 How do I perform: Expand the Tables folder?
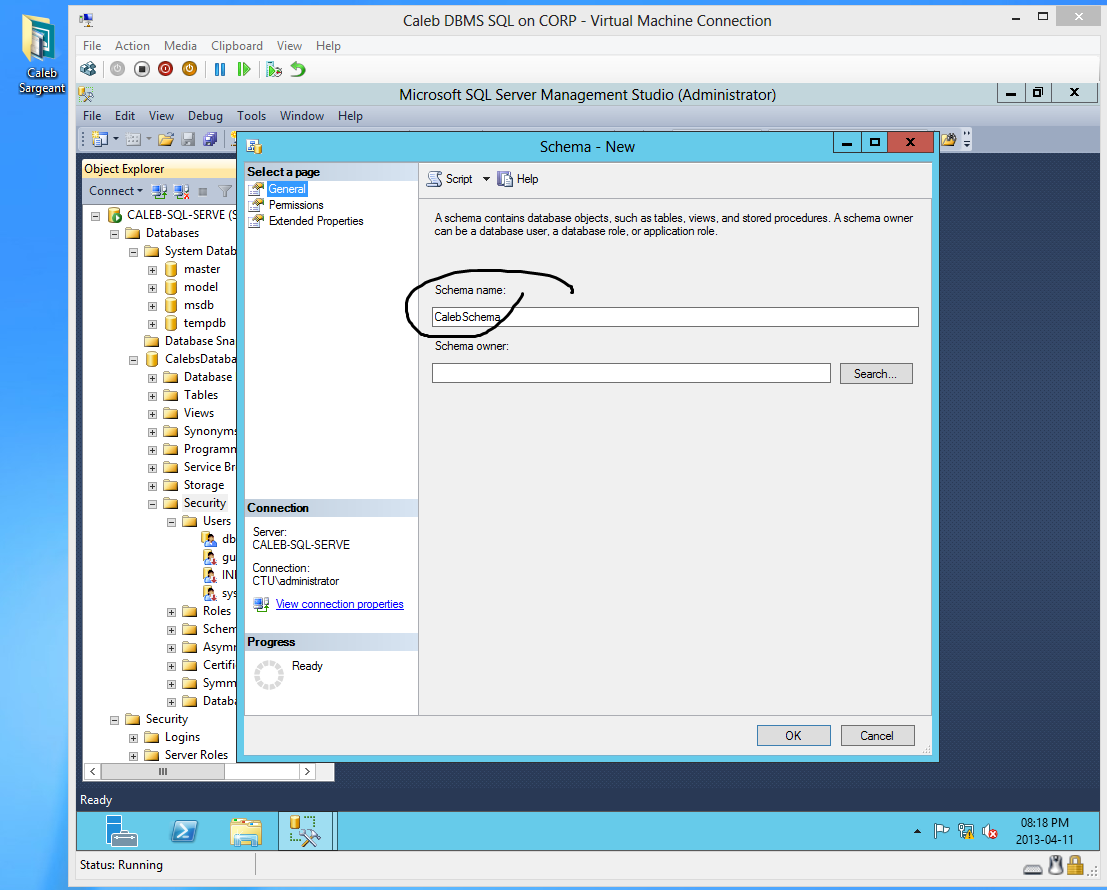(152, 396)
